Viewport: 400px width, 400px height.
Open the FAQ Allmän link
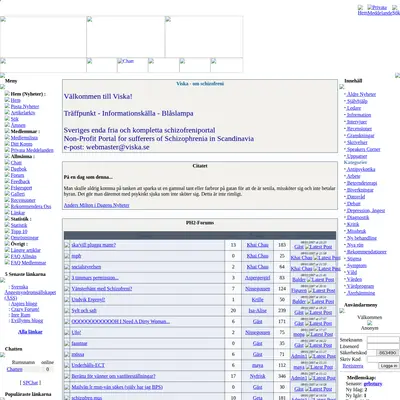point(23,256)
